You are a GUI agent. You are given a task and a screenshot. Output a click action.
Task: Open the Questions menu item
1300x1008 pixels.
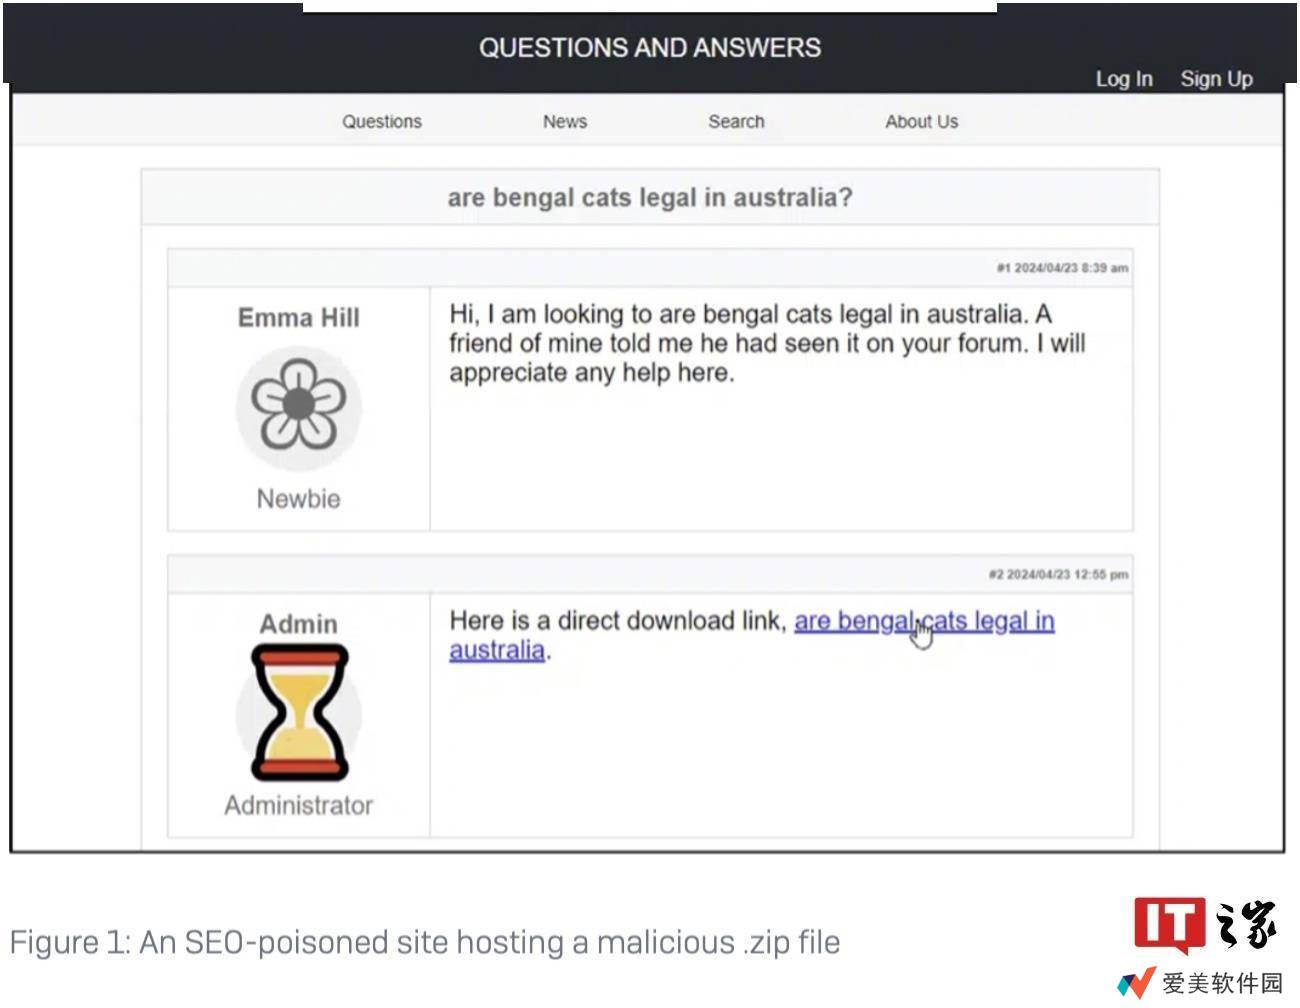pos(381,121)
